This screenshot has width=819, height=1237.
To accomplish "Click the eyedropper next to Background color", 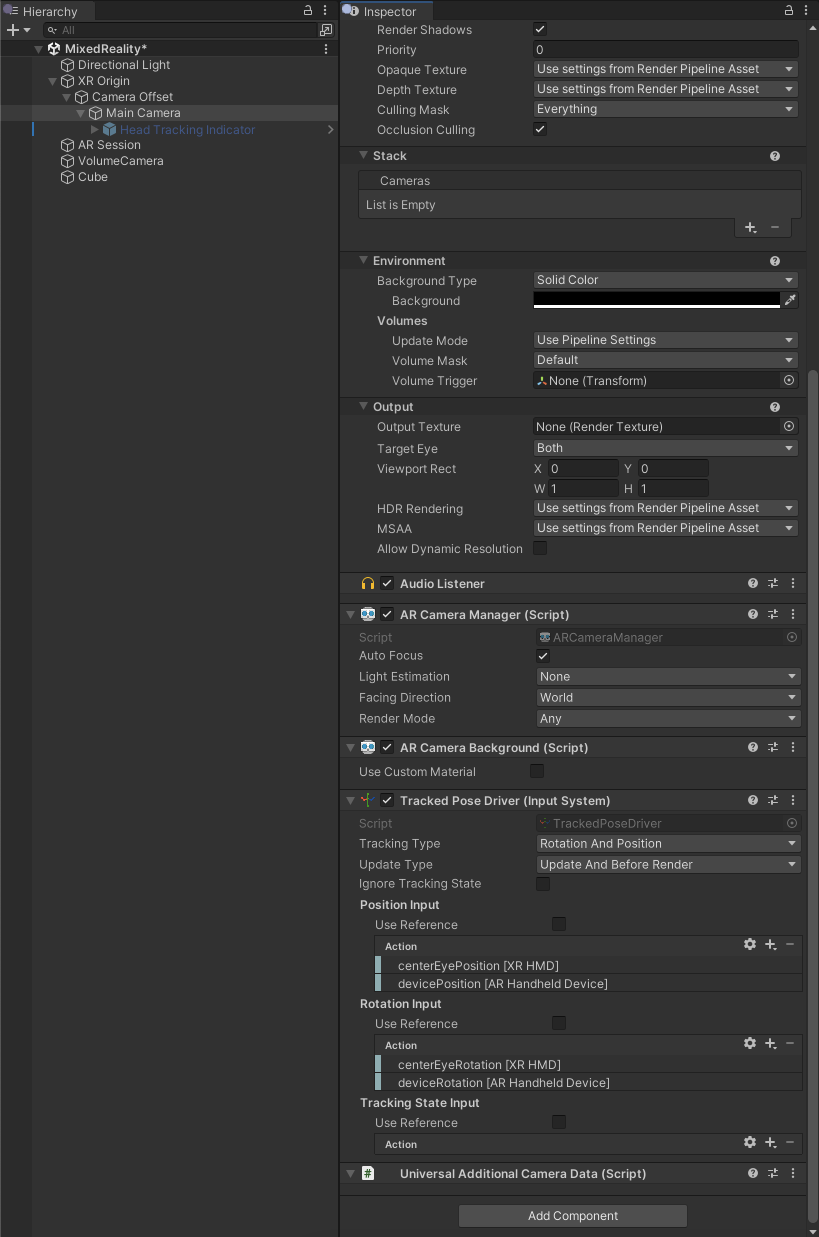I will [x=790, y=300].
